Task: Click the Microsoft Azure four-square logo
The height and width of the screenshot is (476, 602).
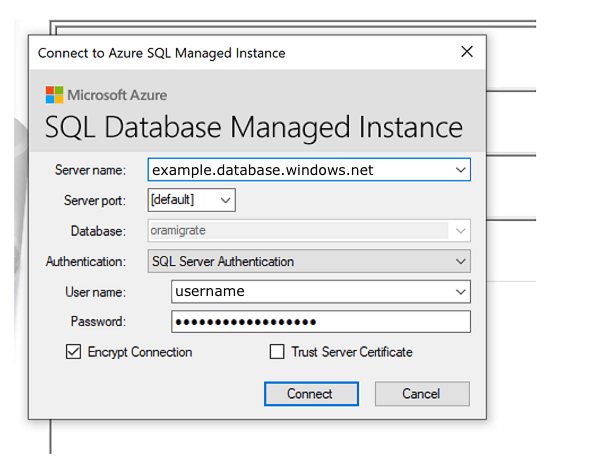Action: pyautogui.click(x=54, y=95)
